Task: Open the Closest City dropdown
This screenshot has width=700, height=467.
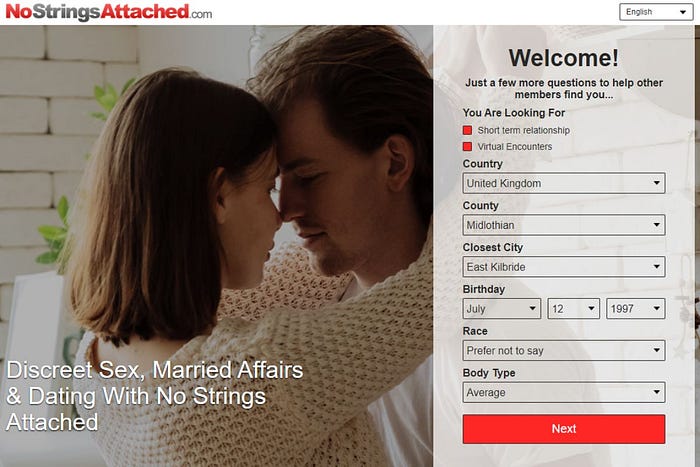Action: tap(564, 267)
